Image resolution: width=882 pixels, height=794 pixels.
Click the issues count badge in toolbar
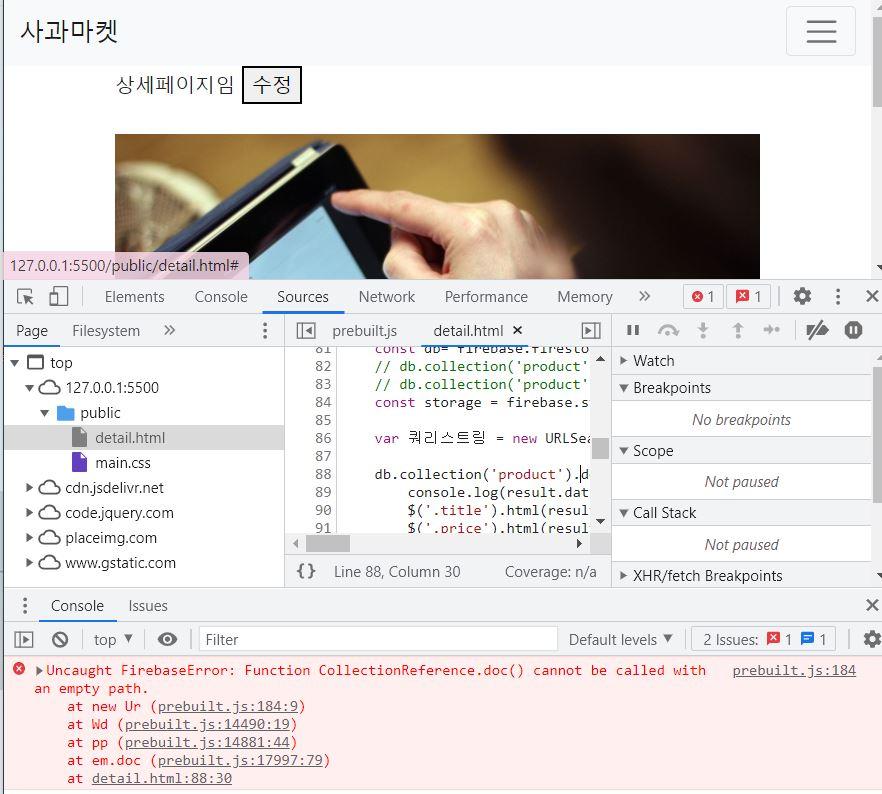(748, 296)
